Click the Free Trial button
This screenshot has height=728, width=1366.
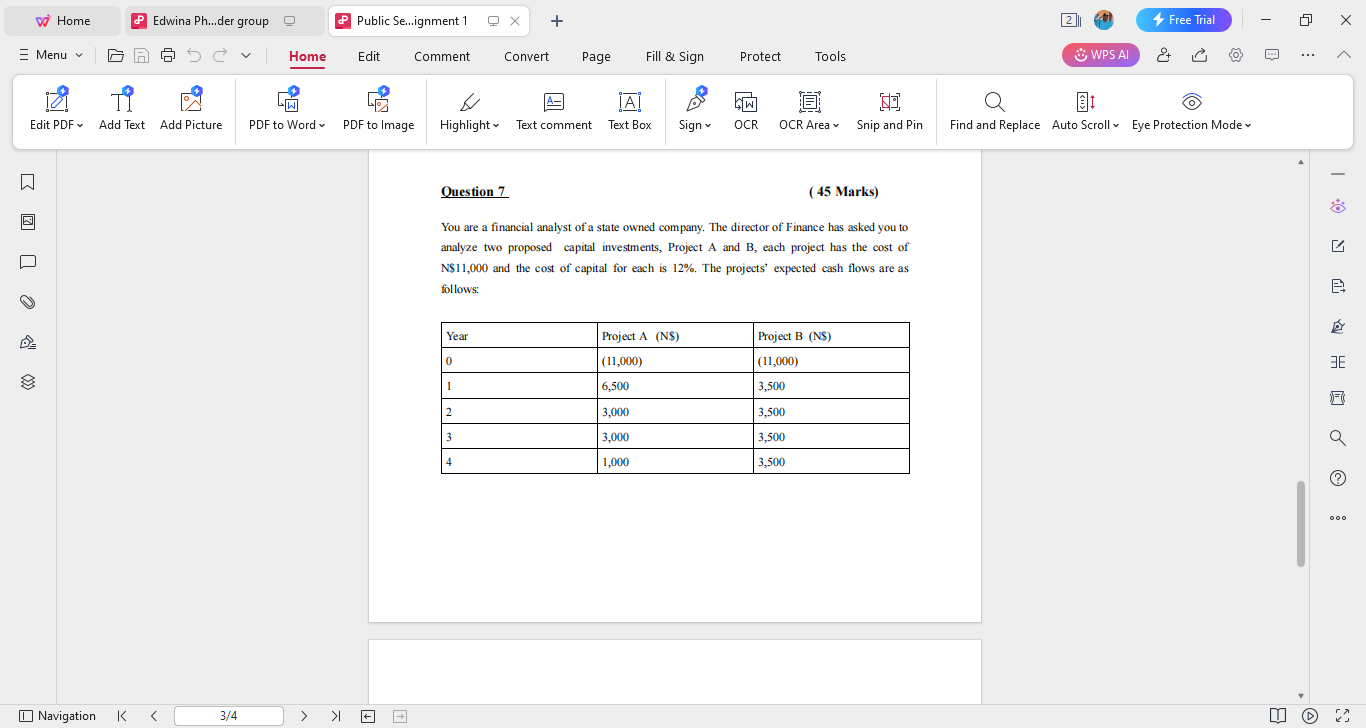[x=1183, y=19]
